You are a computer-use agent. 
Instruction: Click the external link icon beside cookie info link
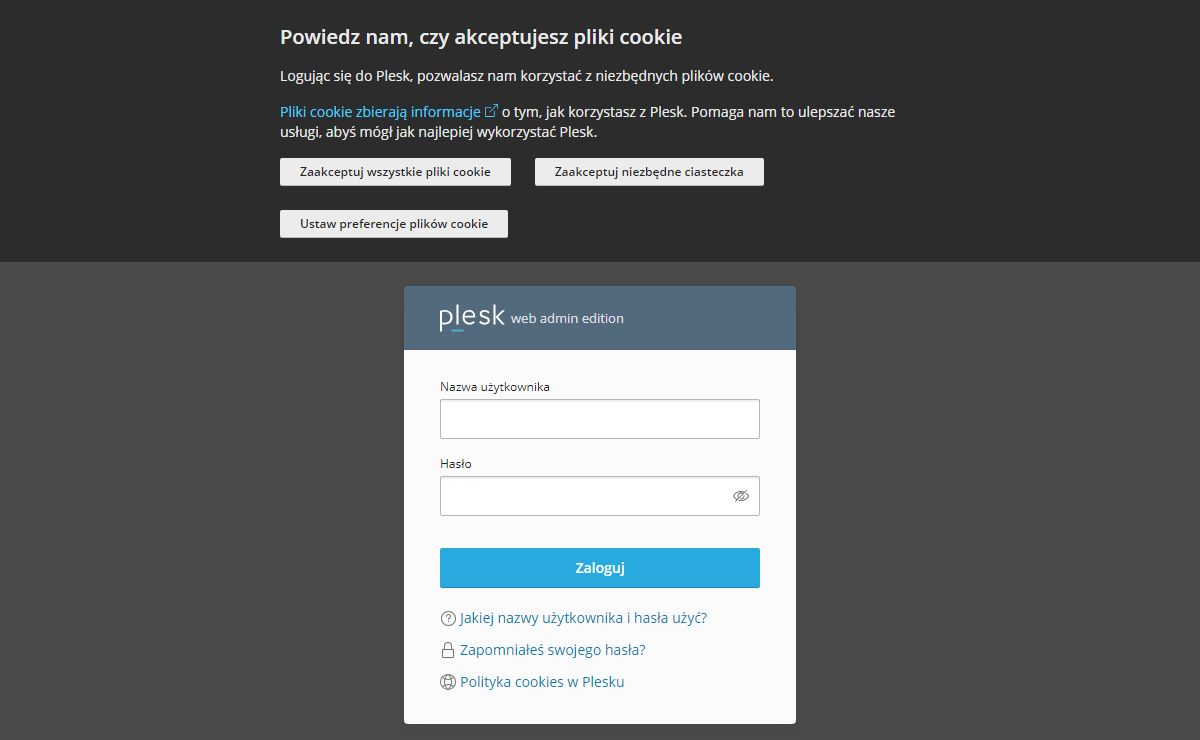(x=491, y=111)
